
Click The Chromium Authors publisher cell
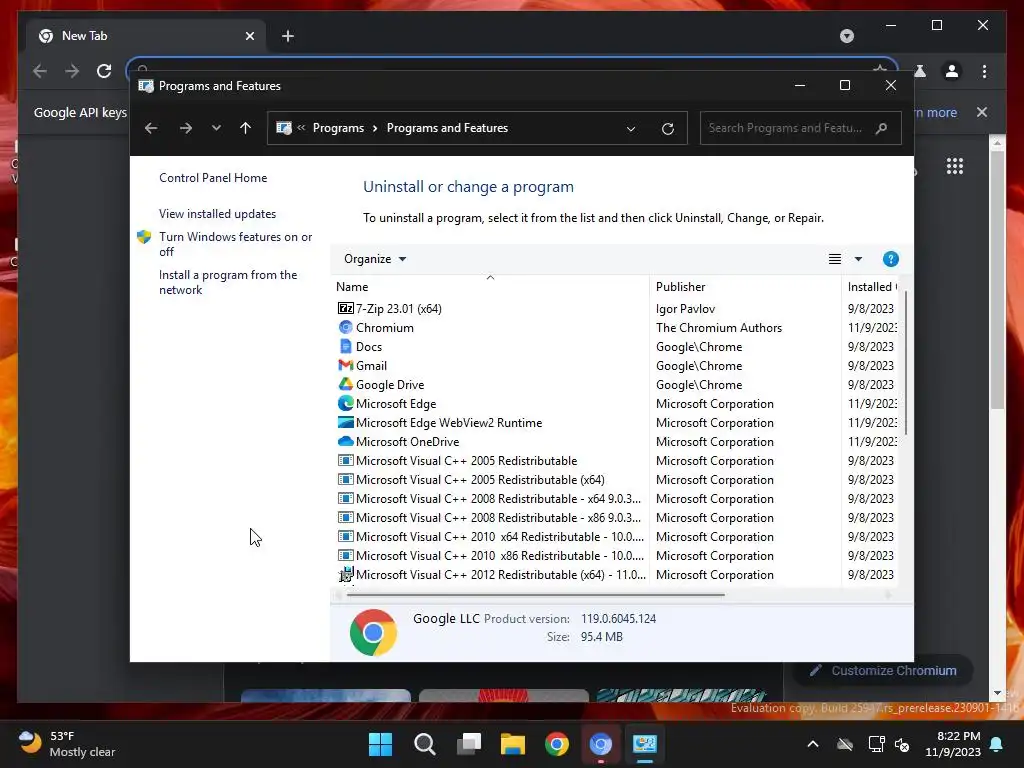718,327
